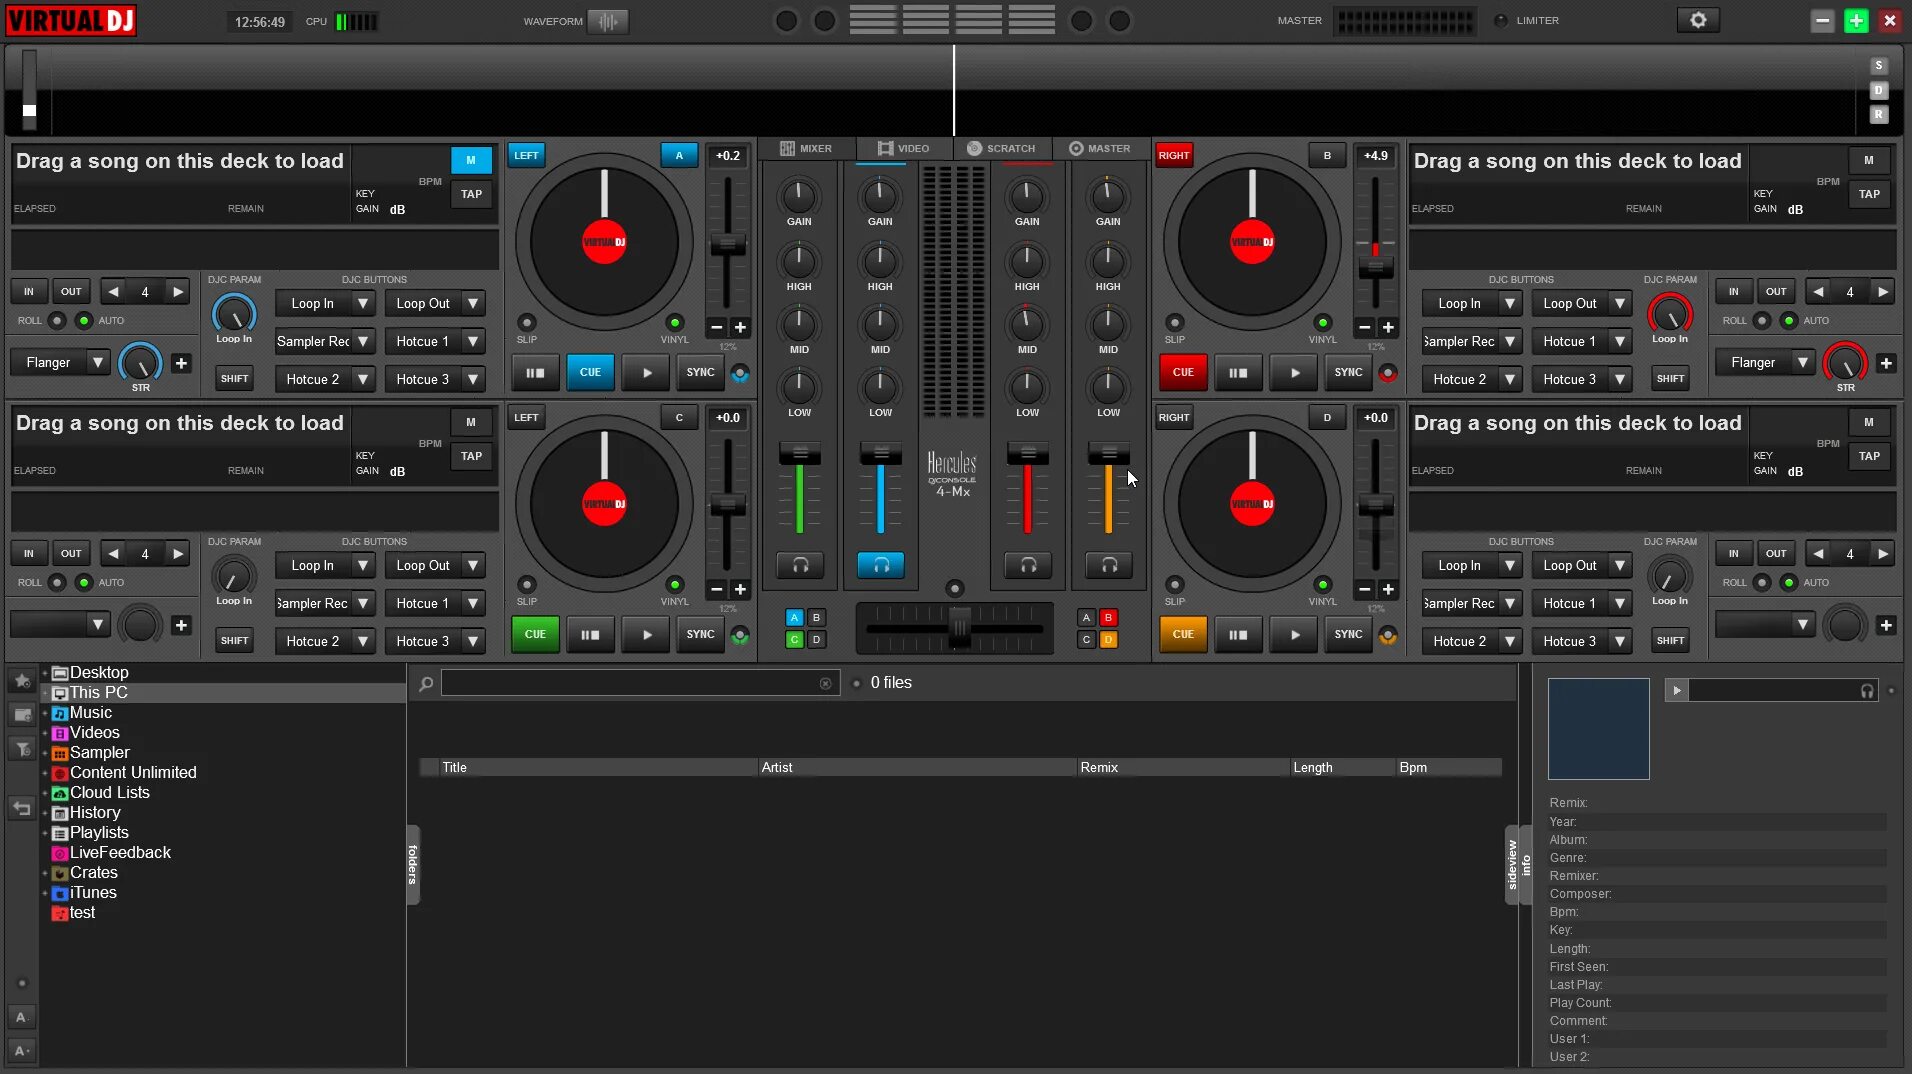This screenshot has width=1912, height=1074.
Task: Click the search magnifier icon above the file list
Action: tap(425, 683)
